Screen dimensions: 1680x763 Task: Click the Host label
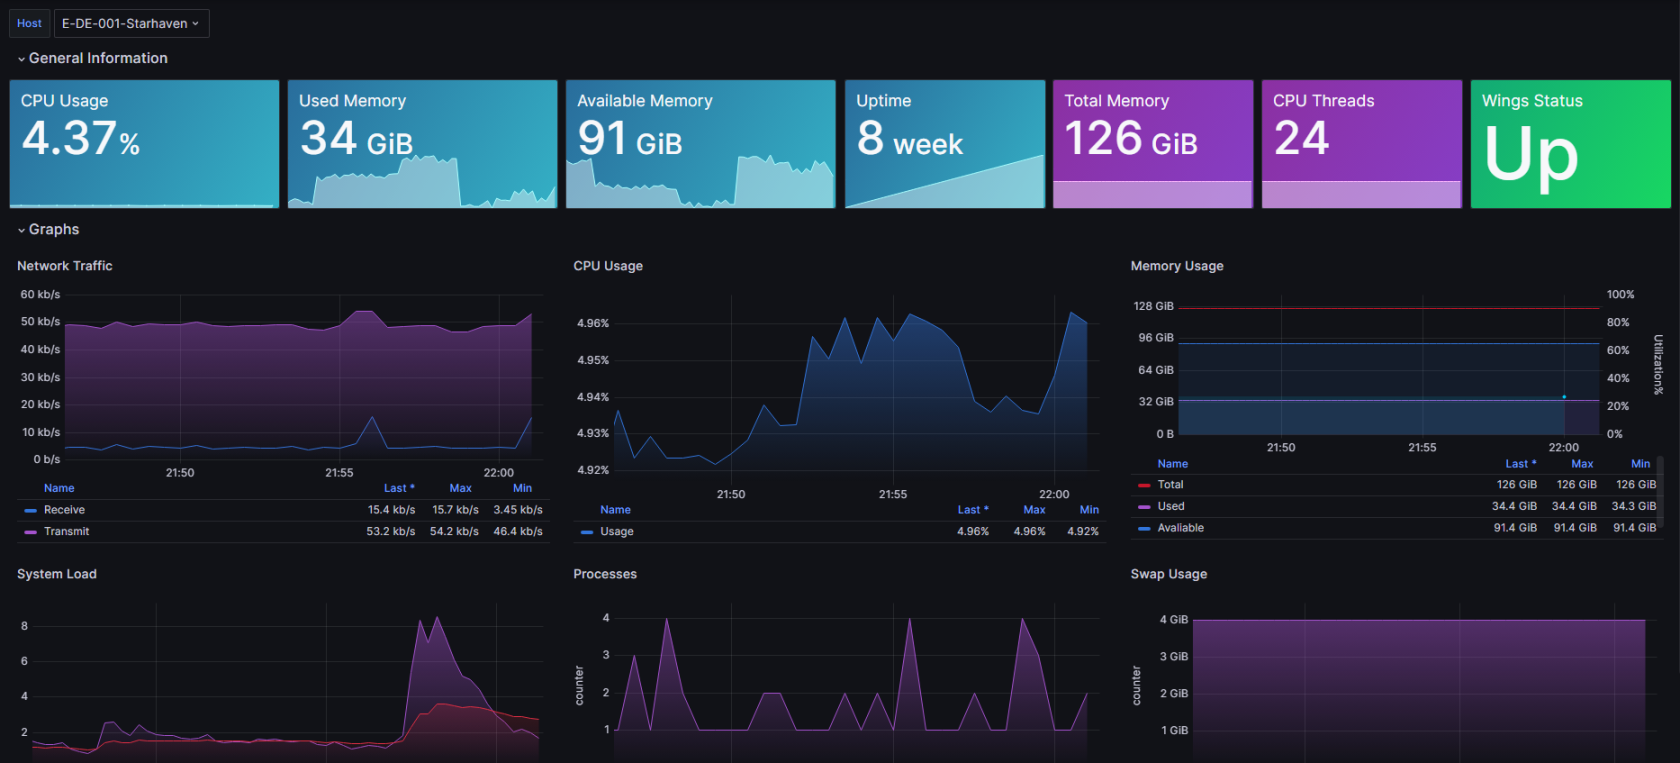point(29,23)
